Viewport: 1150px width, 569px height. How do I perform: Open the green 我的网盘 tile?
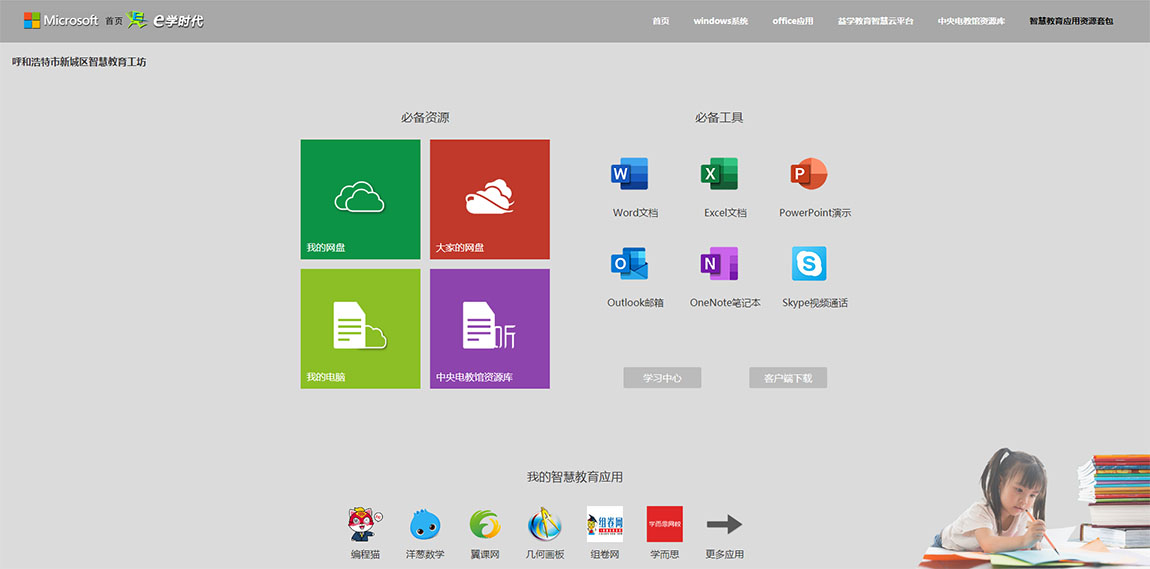[360, 199]
